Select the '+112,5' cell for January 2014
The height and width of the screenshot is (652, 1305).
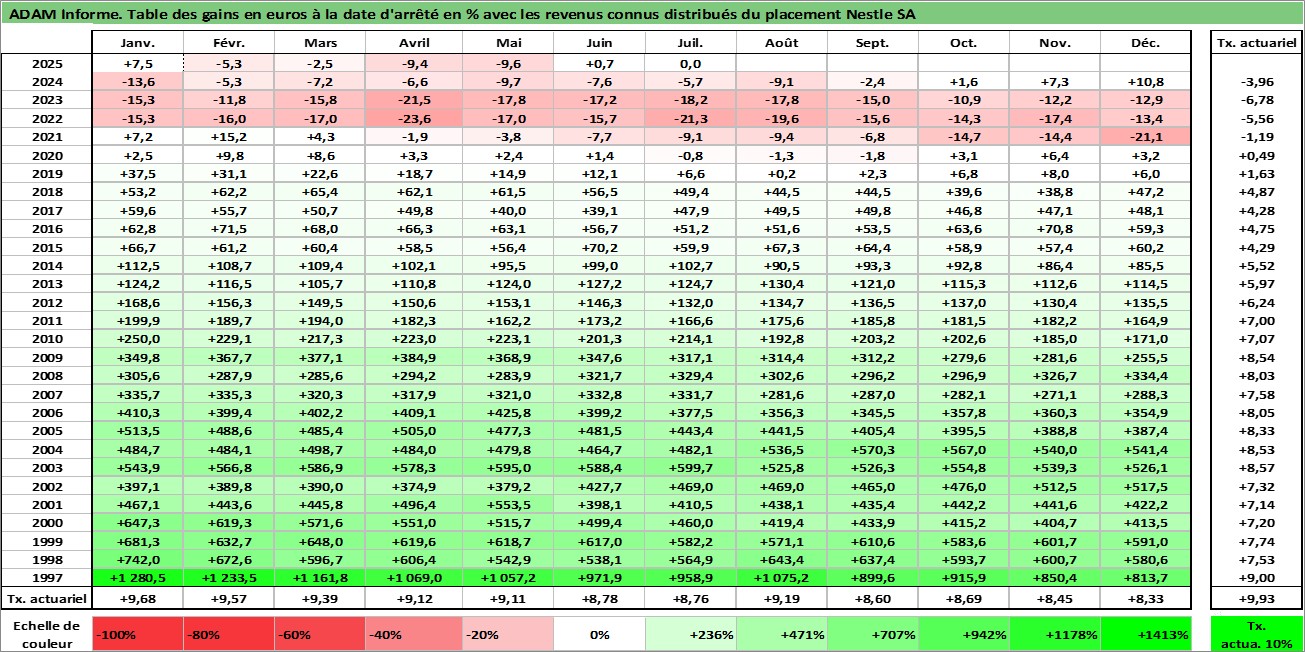point(137,265)
